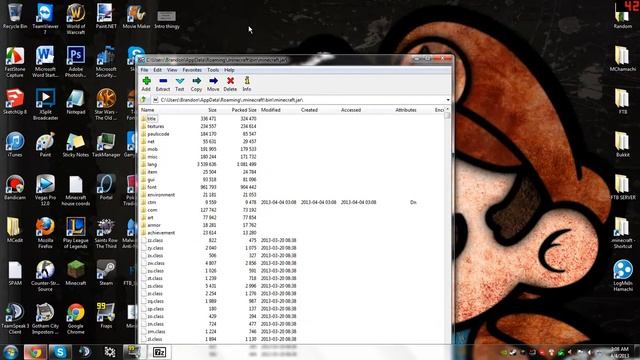Image resolution: width=640 pixels, height=360 pixels.
Task: Click the 7-Zip taskbar button
Action: click(159, 352)
